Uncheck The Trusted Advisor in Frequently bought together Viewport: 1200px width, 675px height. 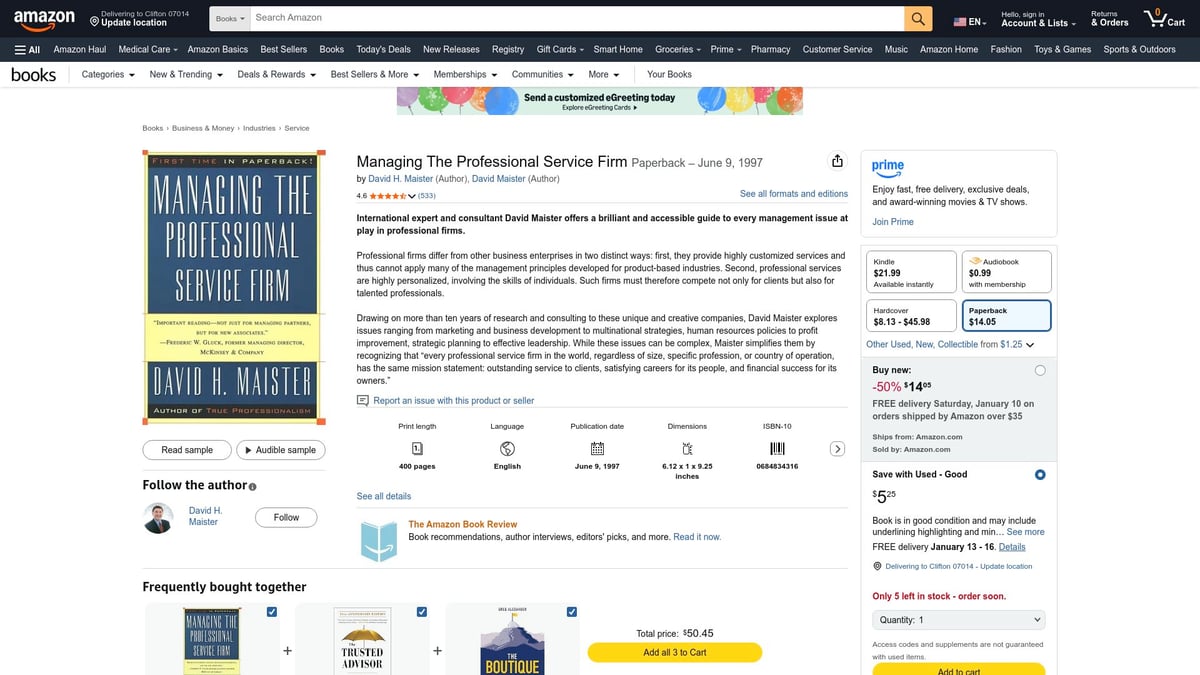[x=421, y=611]
